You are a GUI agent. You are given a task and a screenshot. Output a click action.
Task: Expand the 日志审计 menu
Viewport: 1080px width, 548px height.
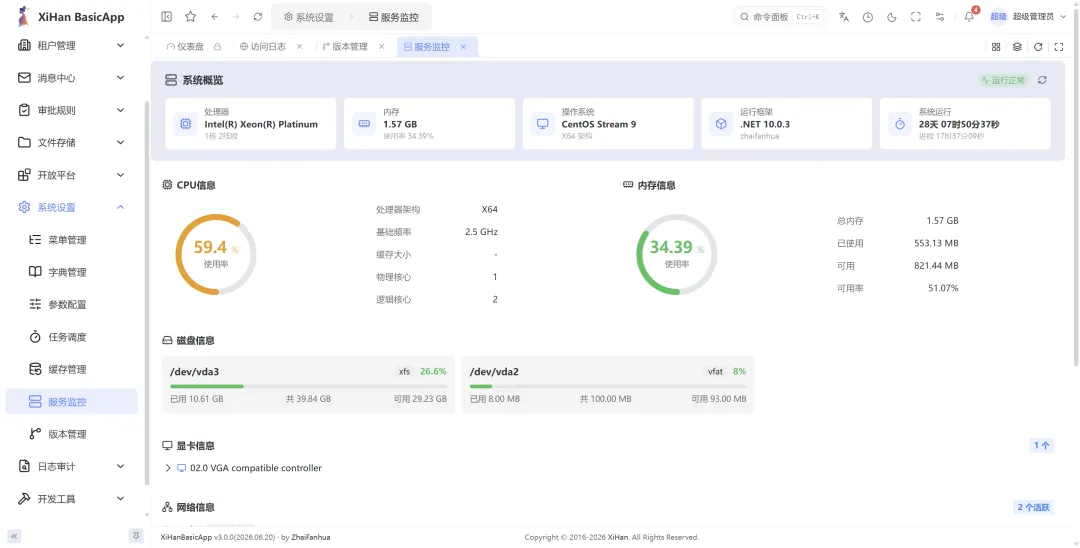coord(72,466)
